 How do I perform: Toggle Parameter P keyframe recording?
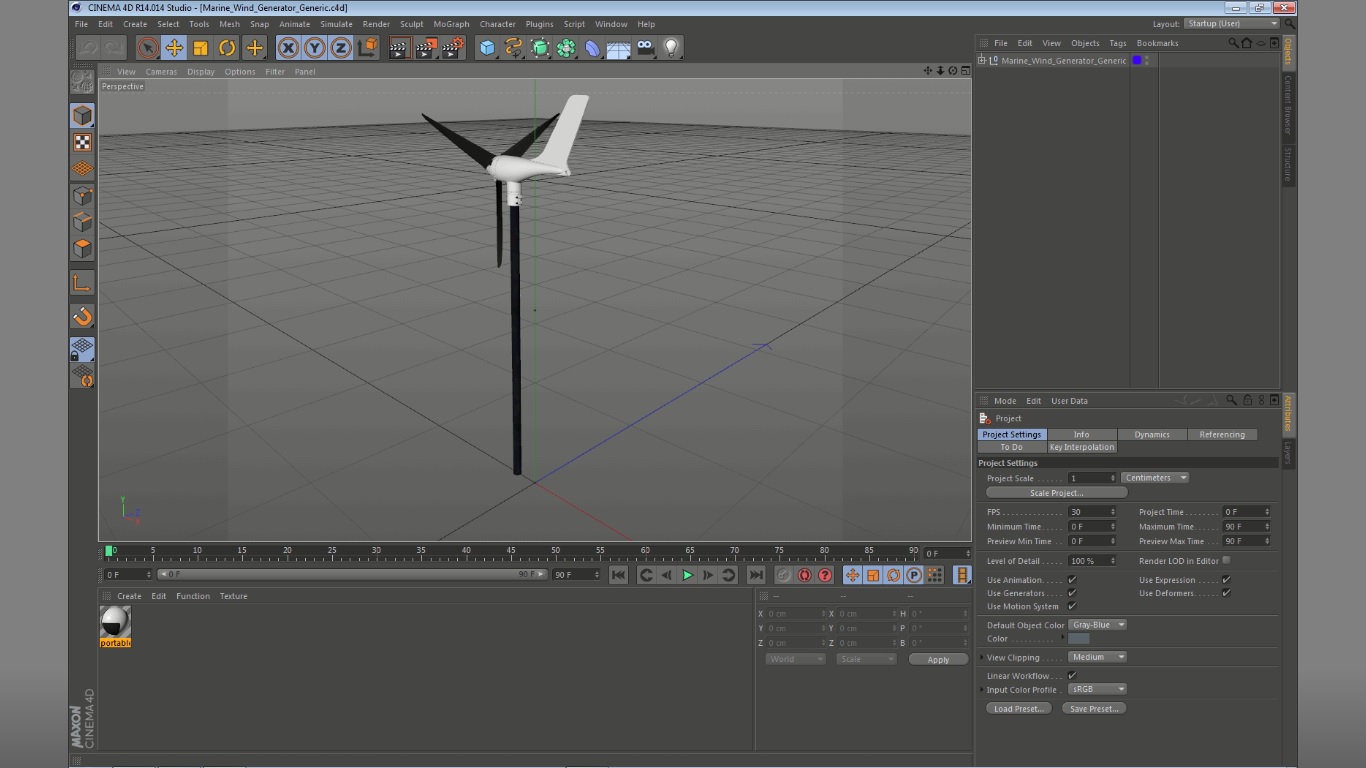(914, 575)
